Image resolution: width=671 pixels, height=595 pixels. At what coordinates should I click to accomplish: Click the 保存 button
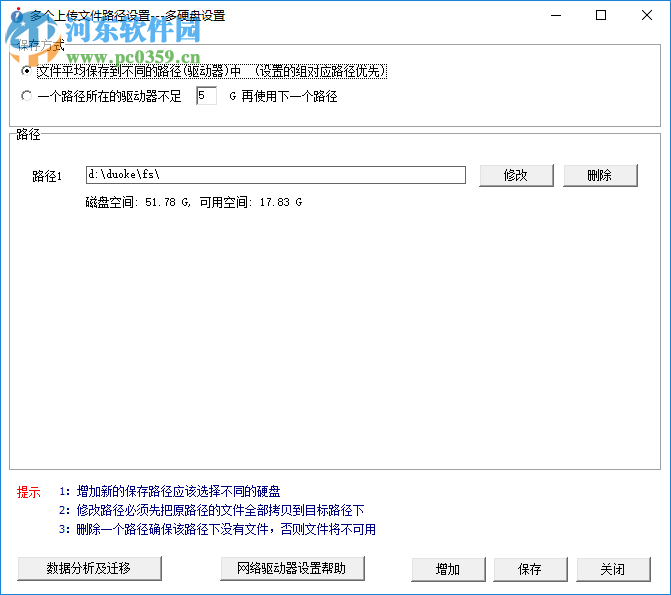coord(530,569)
